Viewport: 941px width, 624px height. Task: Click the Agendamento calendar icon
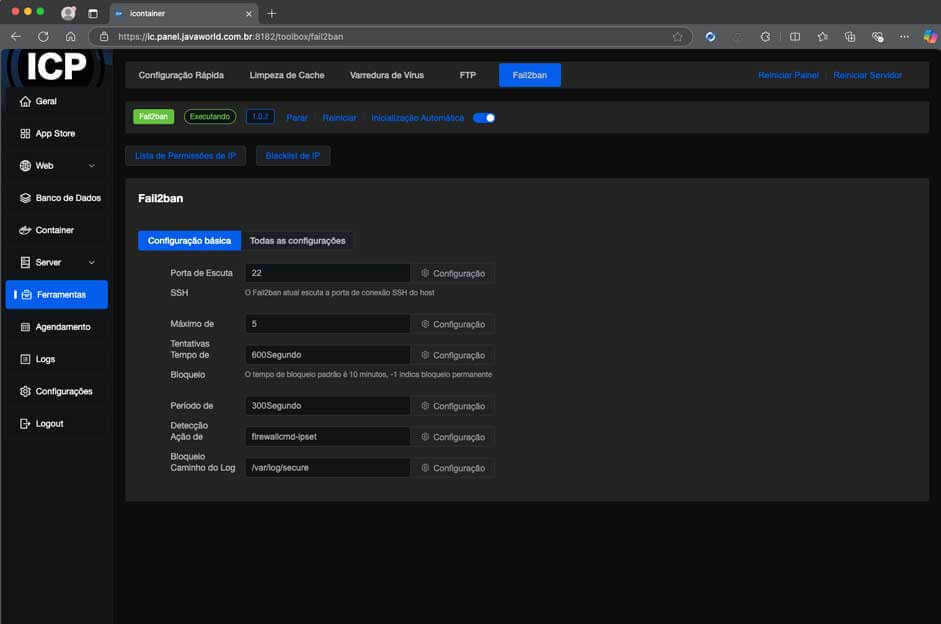point(25,327)
